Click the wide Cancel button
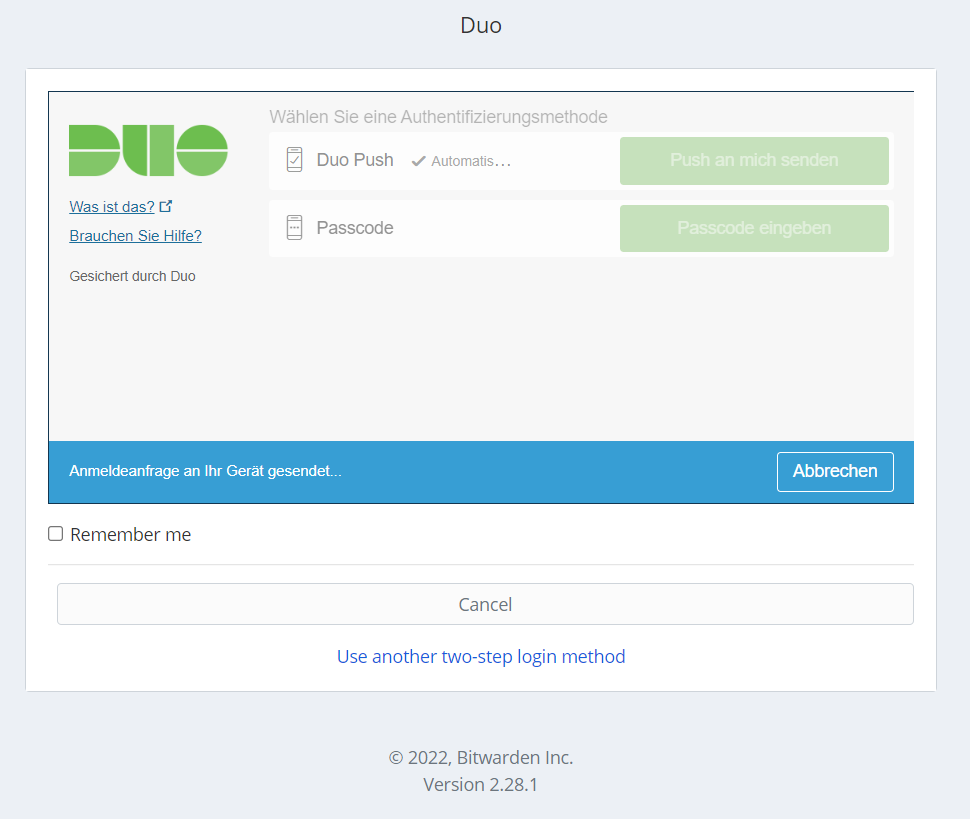 click(x=485, y=604)
